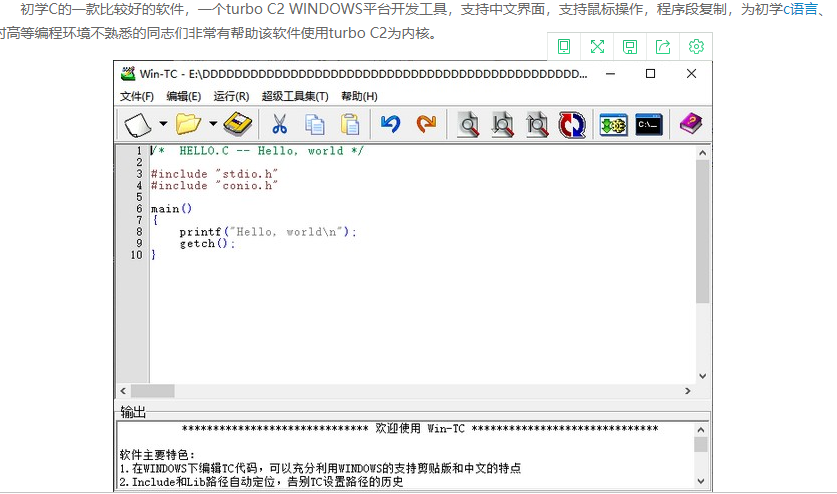Click the #include "stdio.h" line

[x=214, y=174]
